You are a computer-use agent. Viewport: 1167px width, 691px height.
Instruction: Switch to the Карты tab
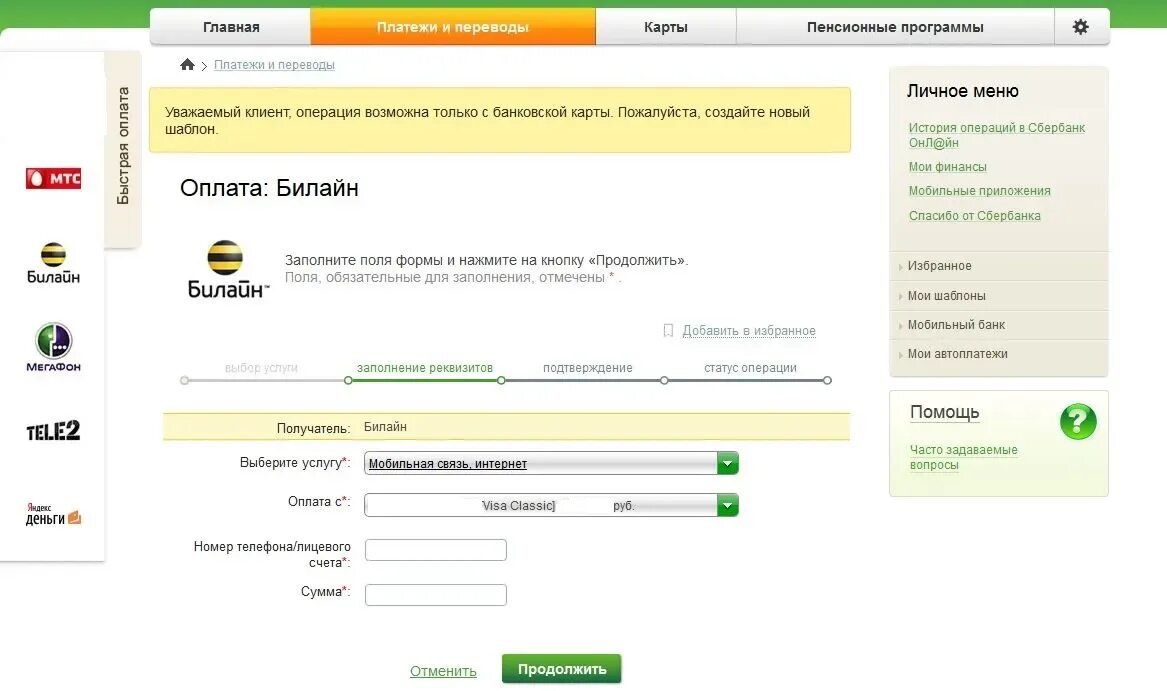point(665,26)
